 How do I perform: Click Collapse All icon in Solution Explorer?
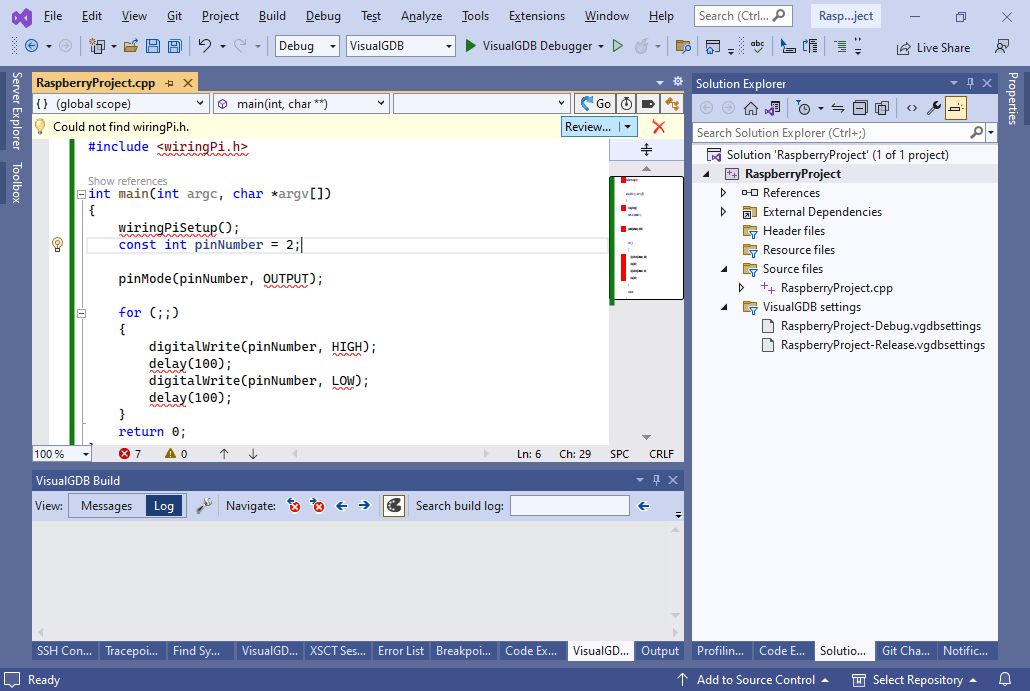[x=860, y=108]
